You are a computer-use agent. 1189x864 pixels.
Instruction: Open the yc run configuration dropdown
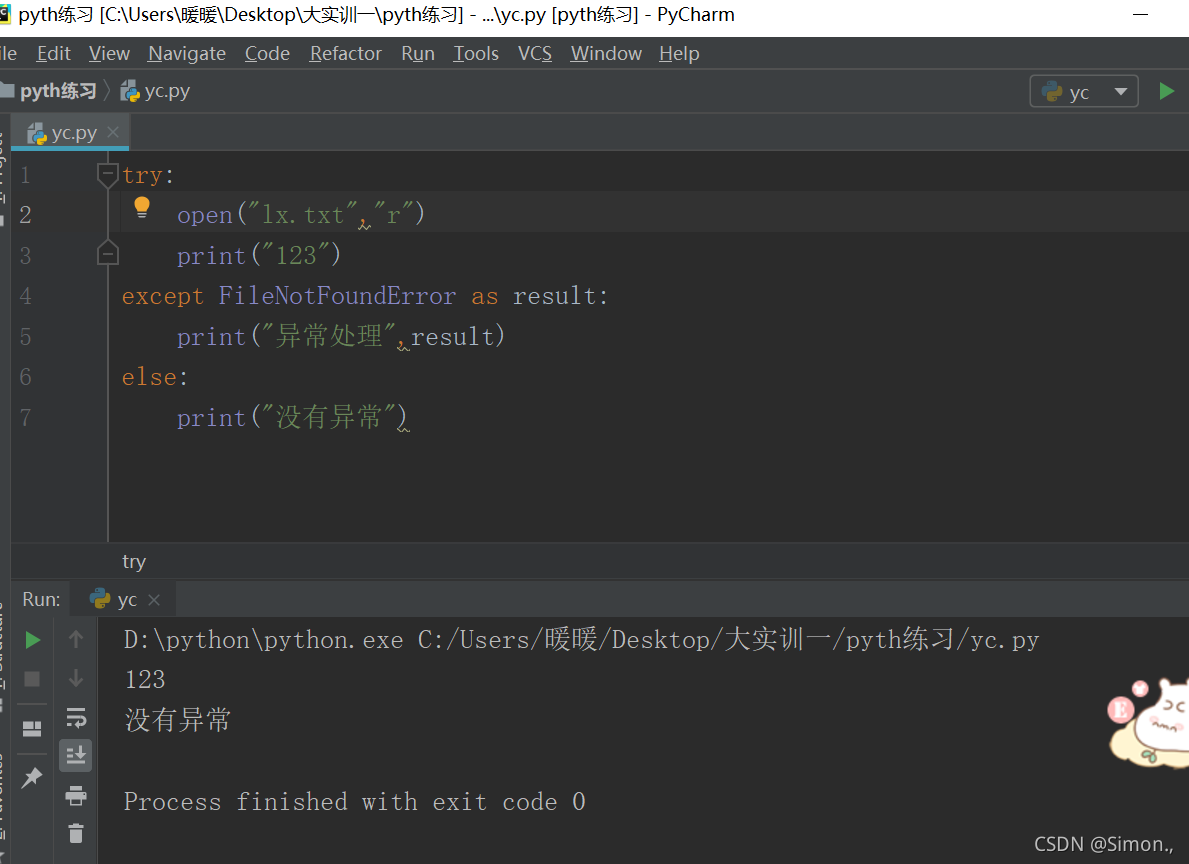coord(1084,92)
